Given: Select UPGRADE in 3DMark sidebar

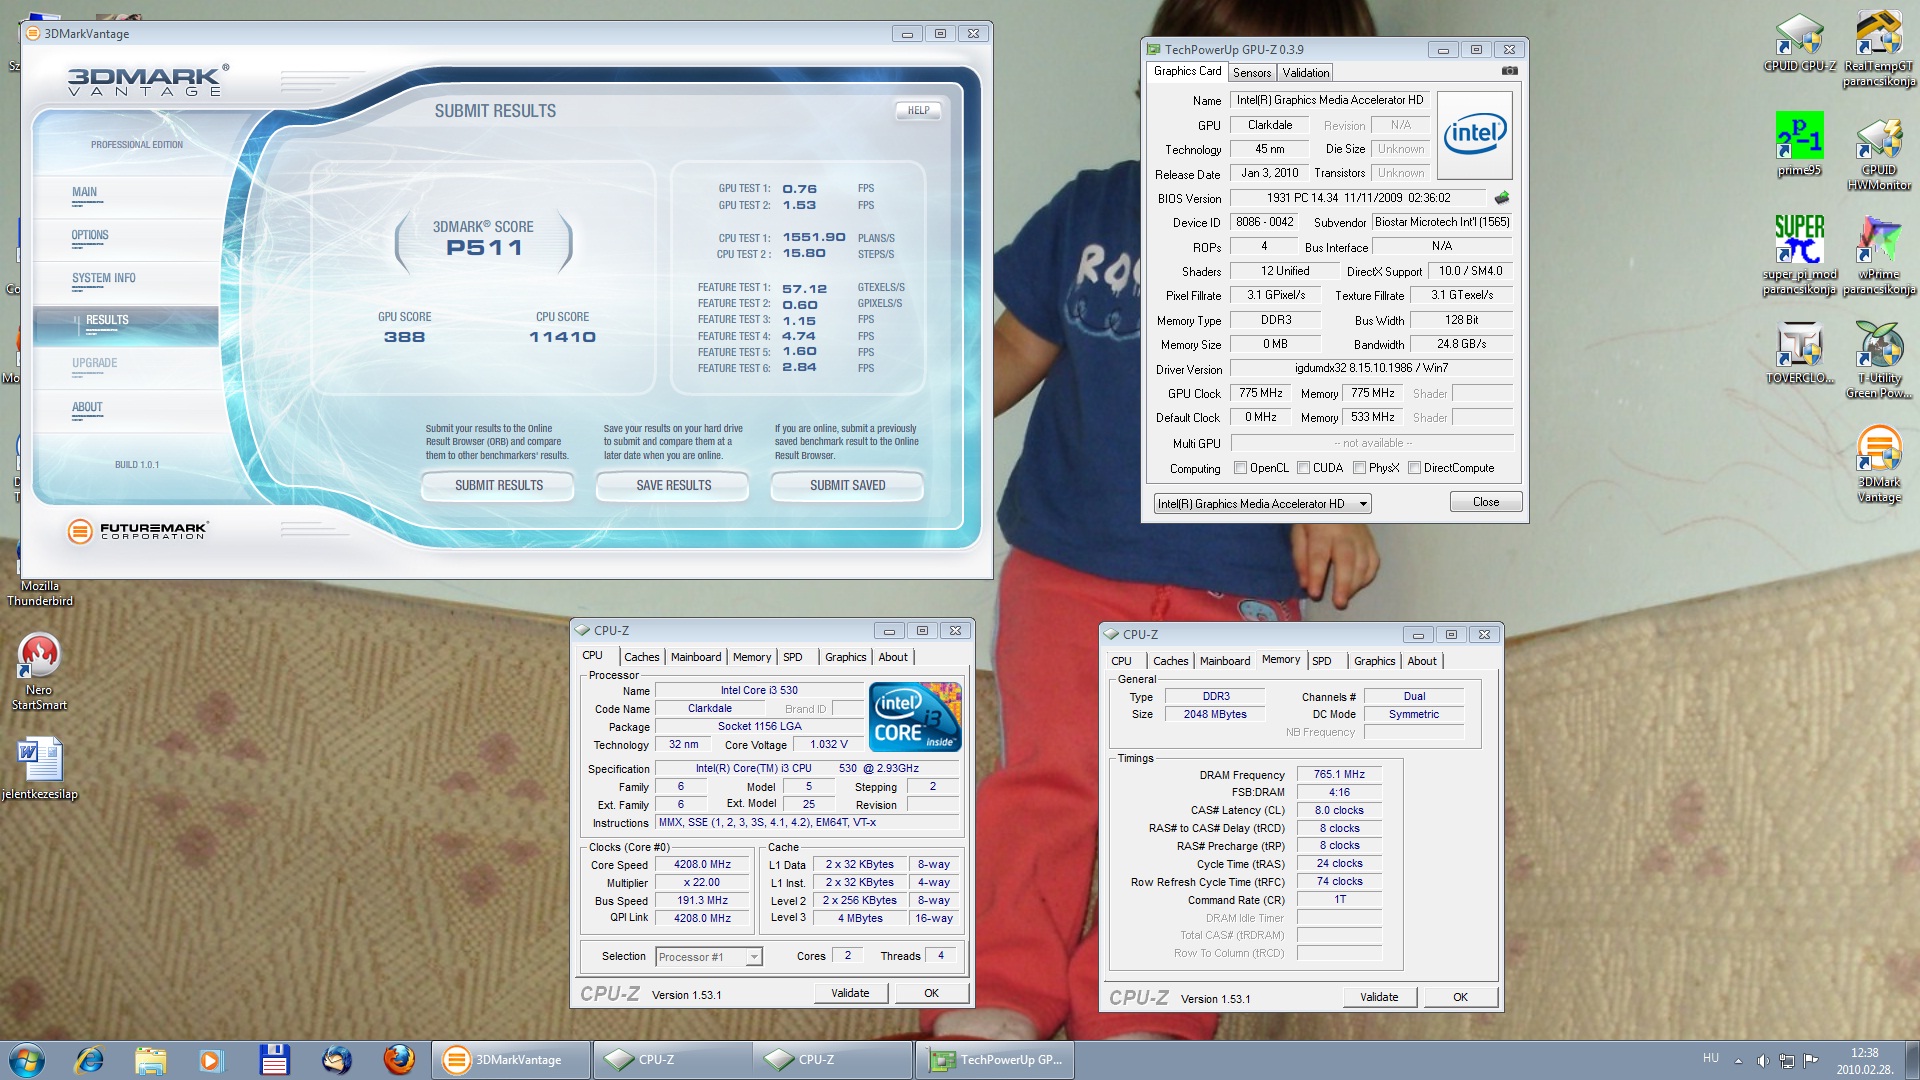Looking at the screenshot, I should 94,363.
